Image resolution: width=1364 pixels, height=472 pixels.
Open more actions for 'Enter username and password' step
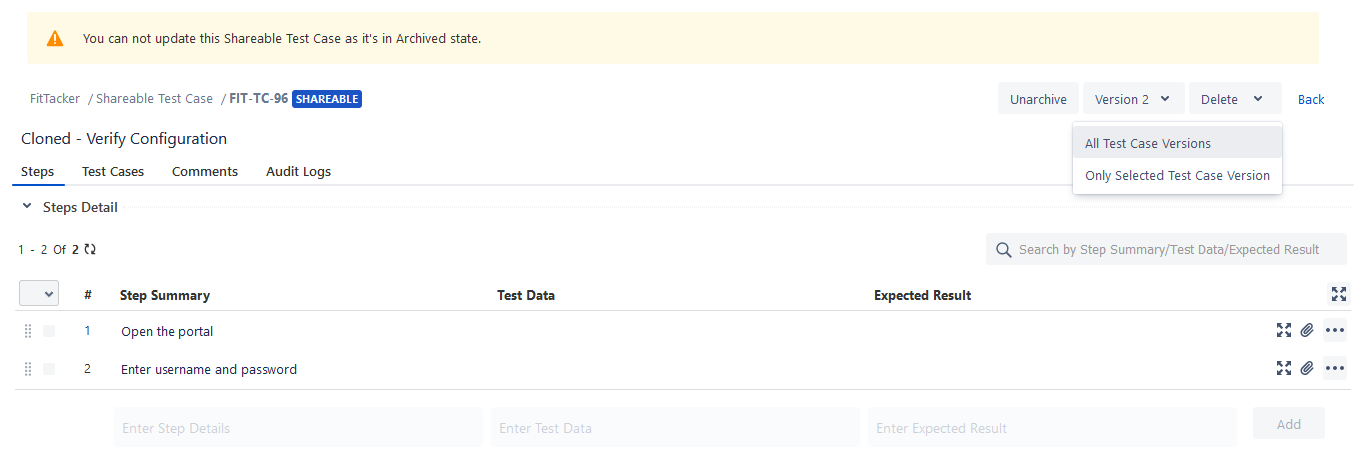point(1335,368)
